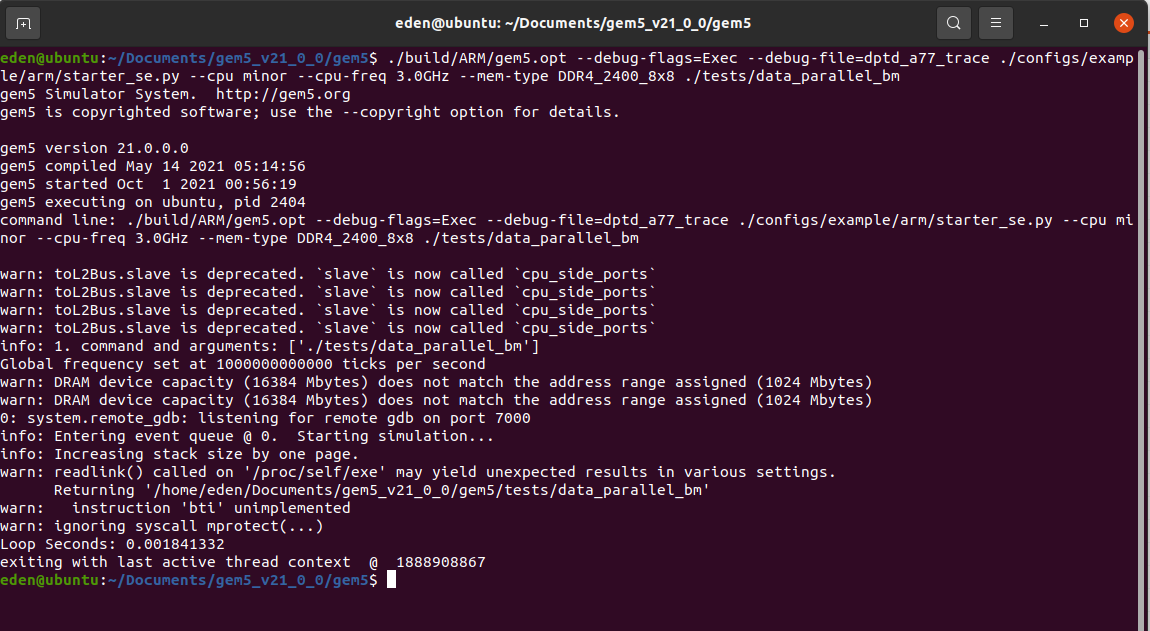This screenshot has width=1150, height=631.
Task: Click the 'bti' unimplemented warning line
Action: point(175,508)
